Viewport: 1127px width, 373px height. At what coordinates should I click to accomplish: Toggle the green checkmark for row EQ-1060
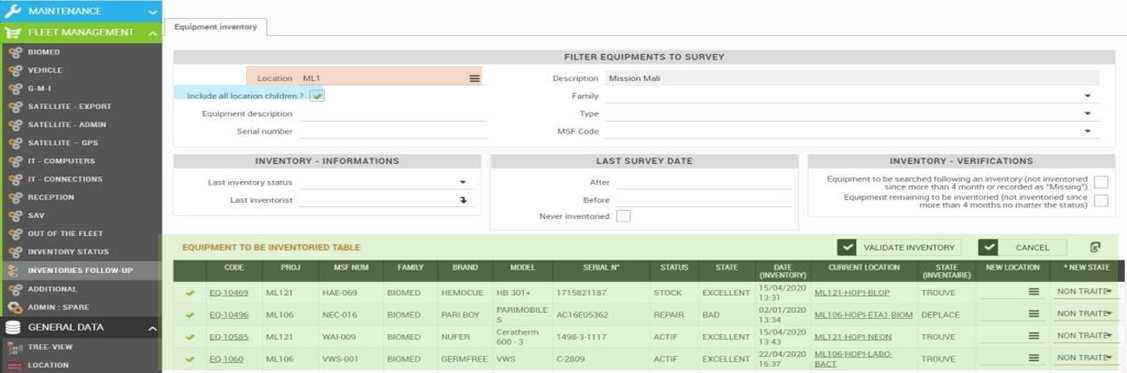coord(190,358)
